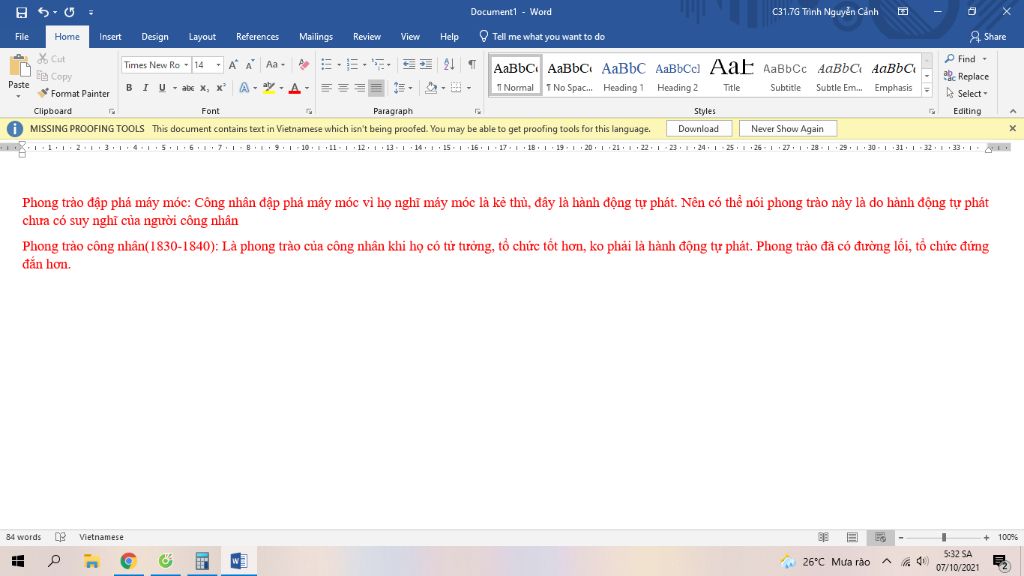Open File Explorer from taskbar
Image resolution: width=1024 pixels, height=576 pixels.
tap(91, 561)
